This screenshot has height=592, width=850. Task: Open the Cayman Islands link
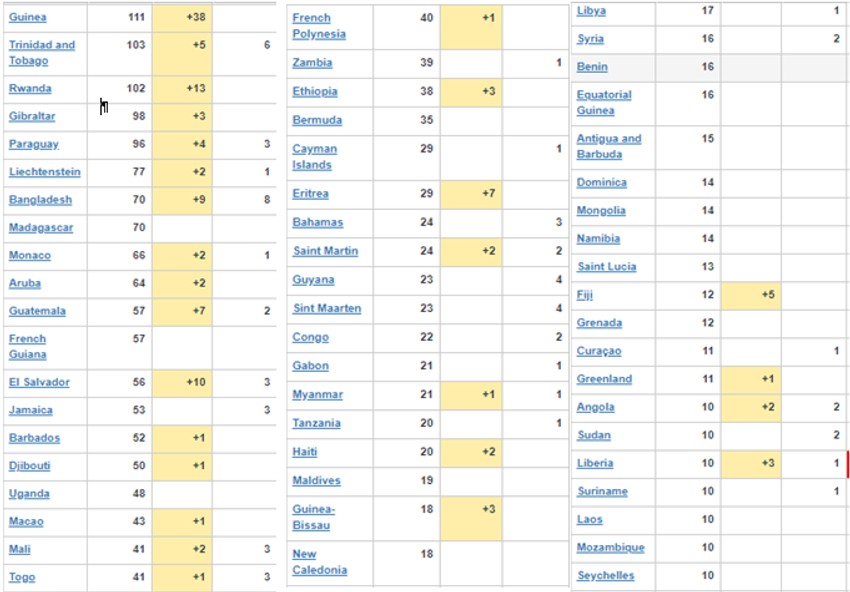click(313, 157)
